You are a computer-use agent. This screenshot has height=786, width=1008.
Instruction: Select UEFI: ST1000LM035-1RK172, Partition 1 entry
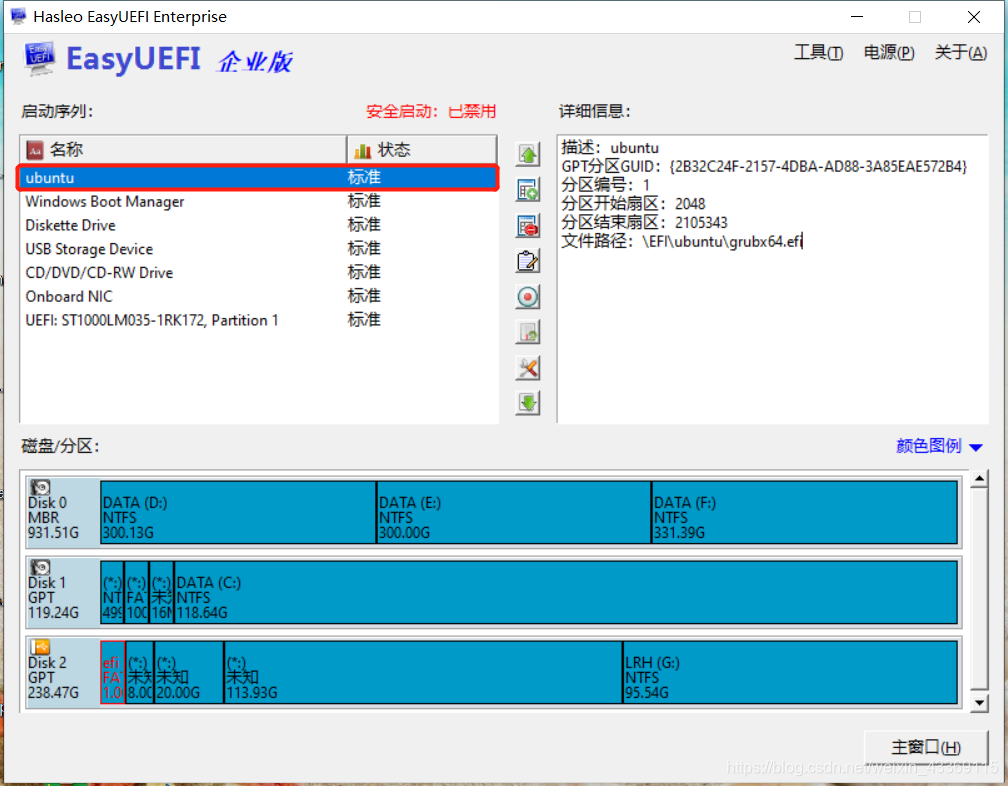tap(258, 320)
